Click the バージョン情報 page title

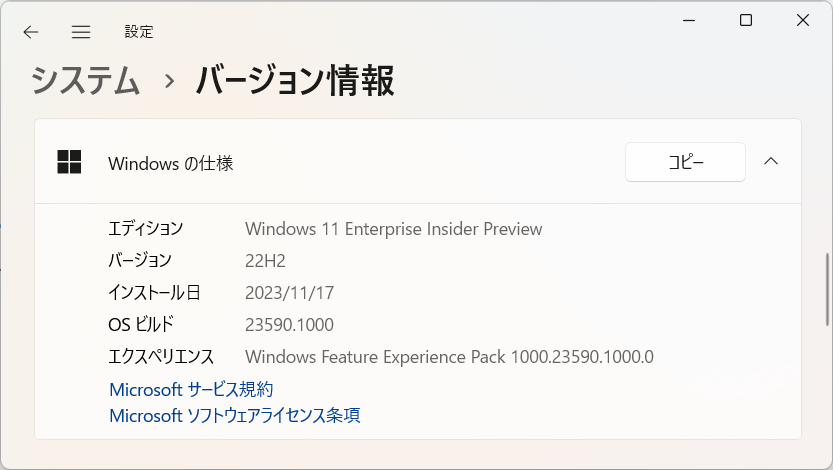click(295, 81)
